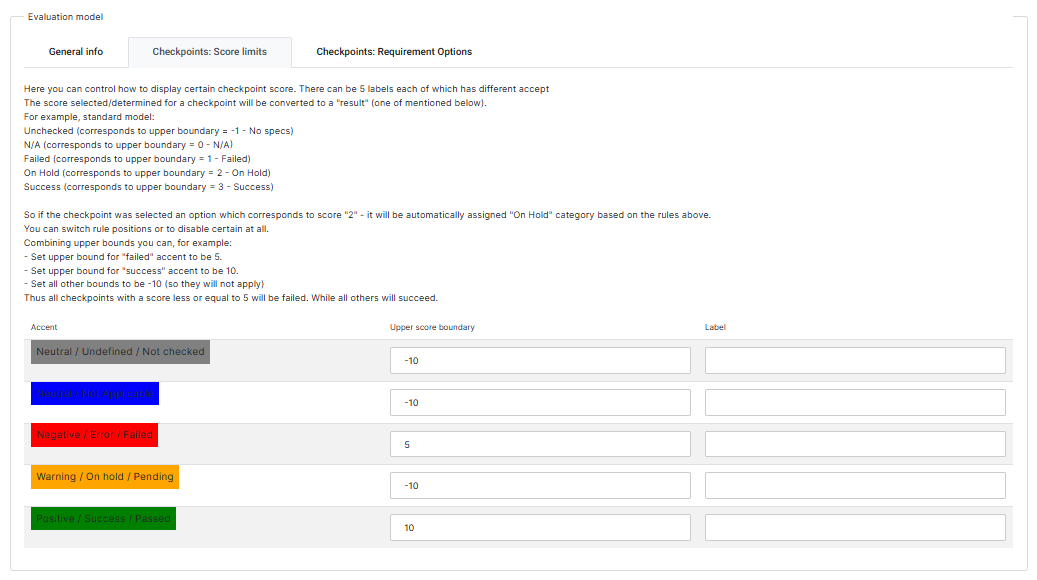Click the Upper score boundary column header
The image size is (1037, 580).
point(432,327)
